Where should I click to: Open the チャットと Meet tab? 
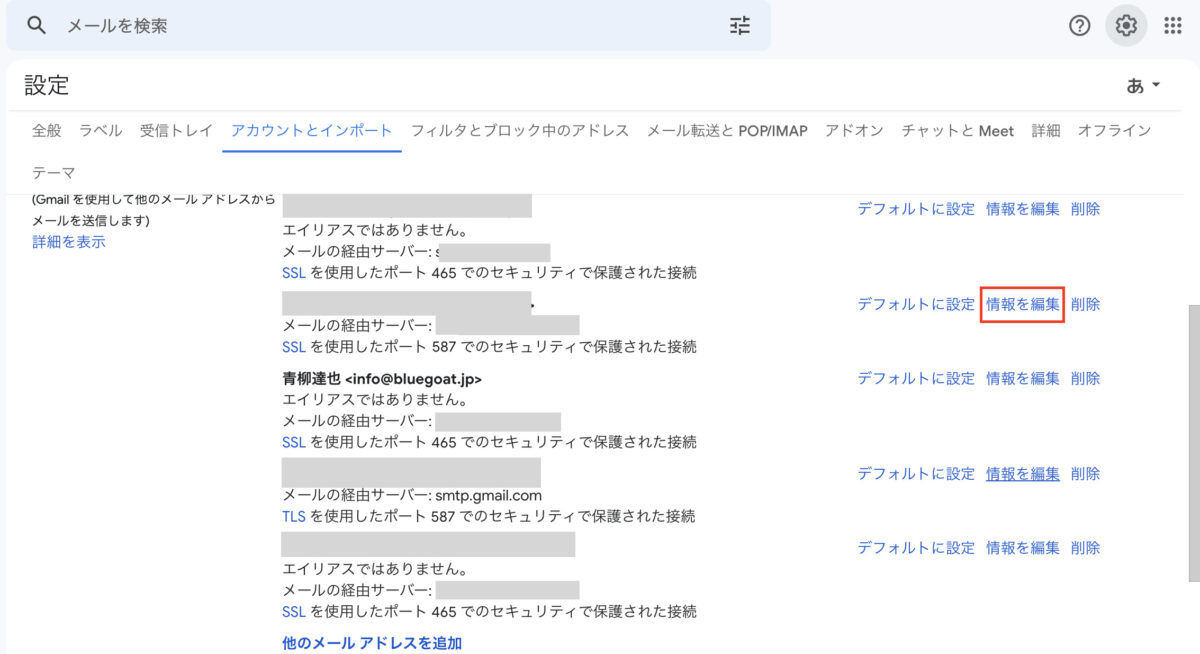coord(958,131)
